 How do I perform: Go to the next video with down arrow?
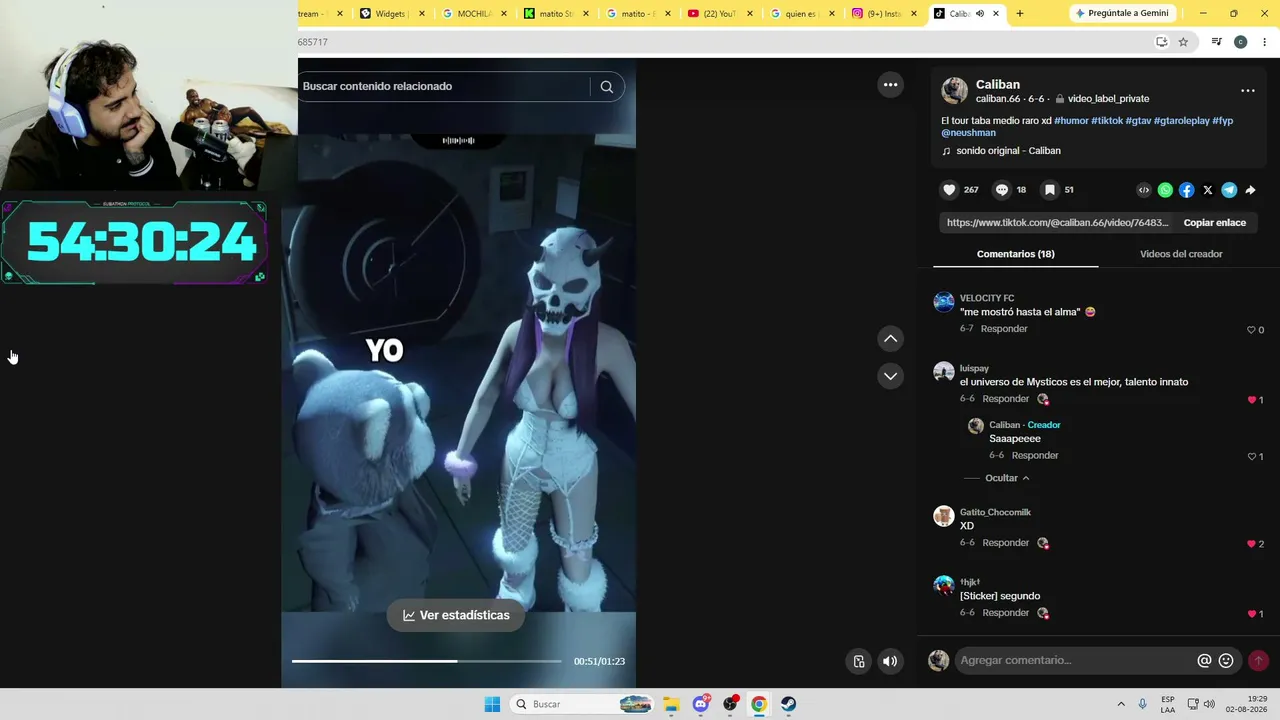(x=890, y=376)
